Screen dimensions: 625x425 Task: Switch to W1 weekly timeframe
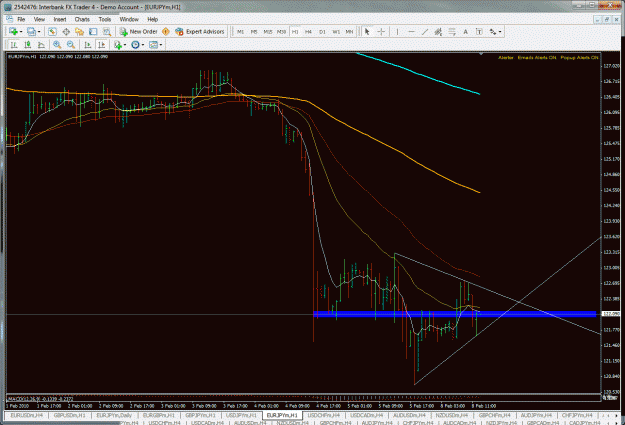pyautogui.click(x=336, y=31)
